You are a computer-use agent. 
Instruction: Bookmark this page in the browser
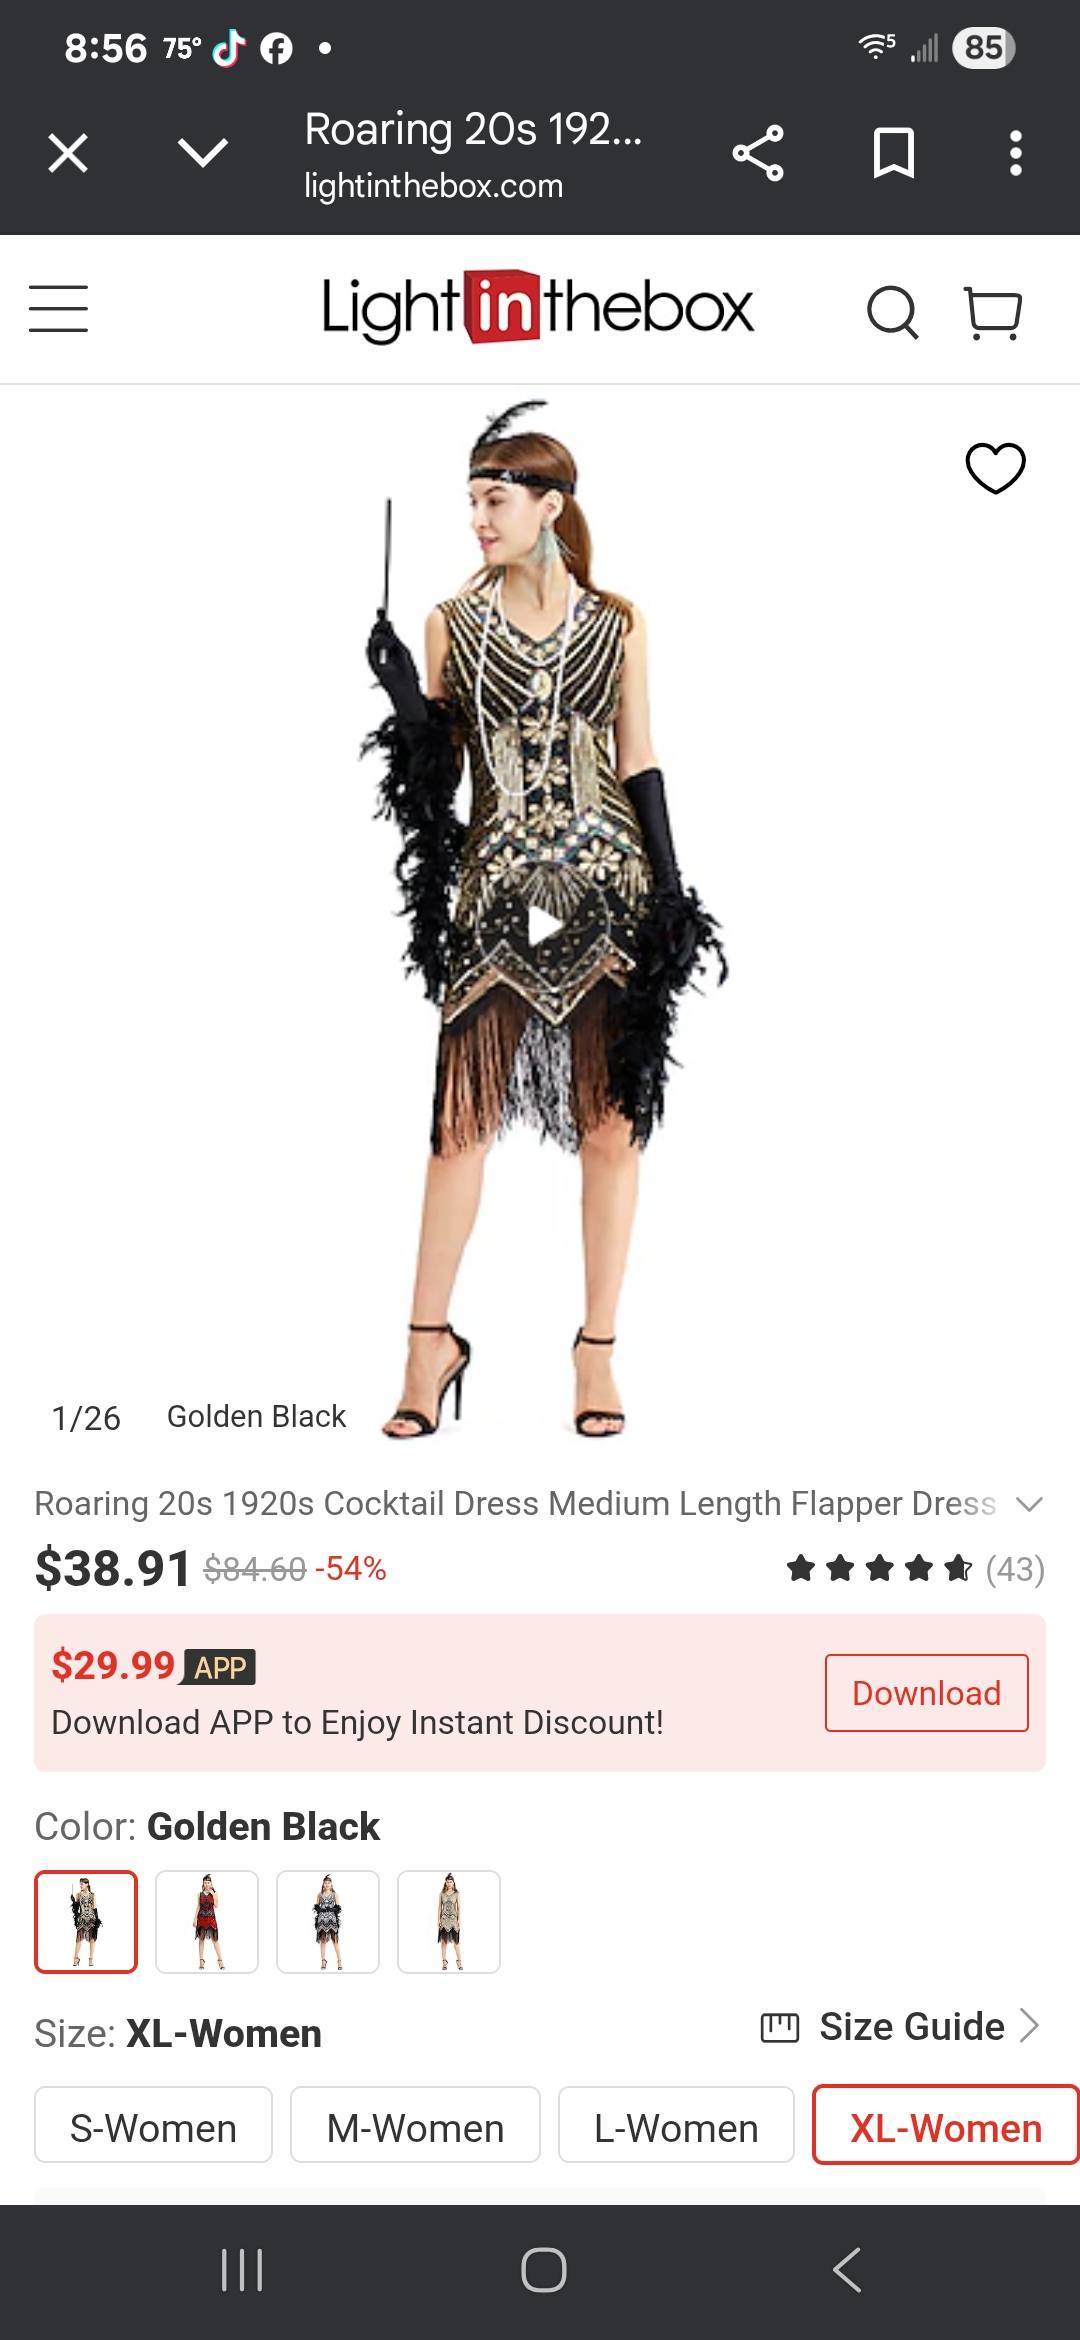[893, 153]
